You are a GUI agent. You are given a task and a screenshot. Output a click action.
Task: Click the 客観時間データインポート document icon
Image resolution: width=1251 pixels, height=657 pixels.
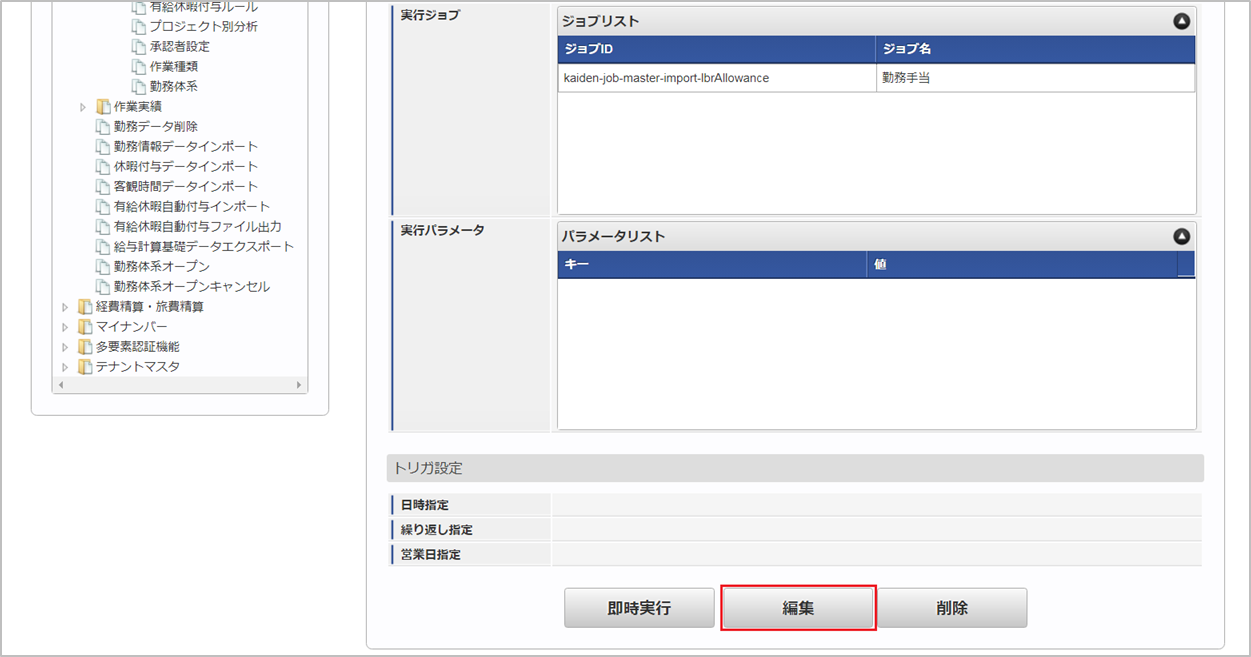[103, 187]
